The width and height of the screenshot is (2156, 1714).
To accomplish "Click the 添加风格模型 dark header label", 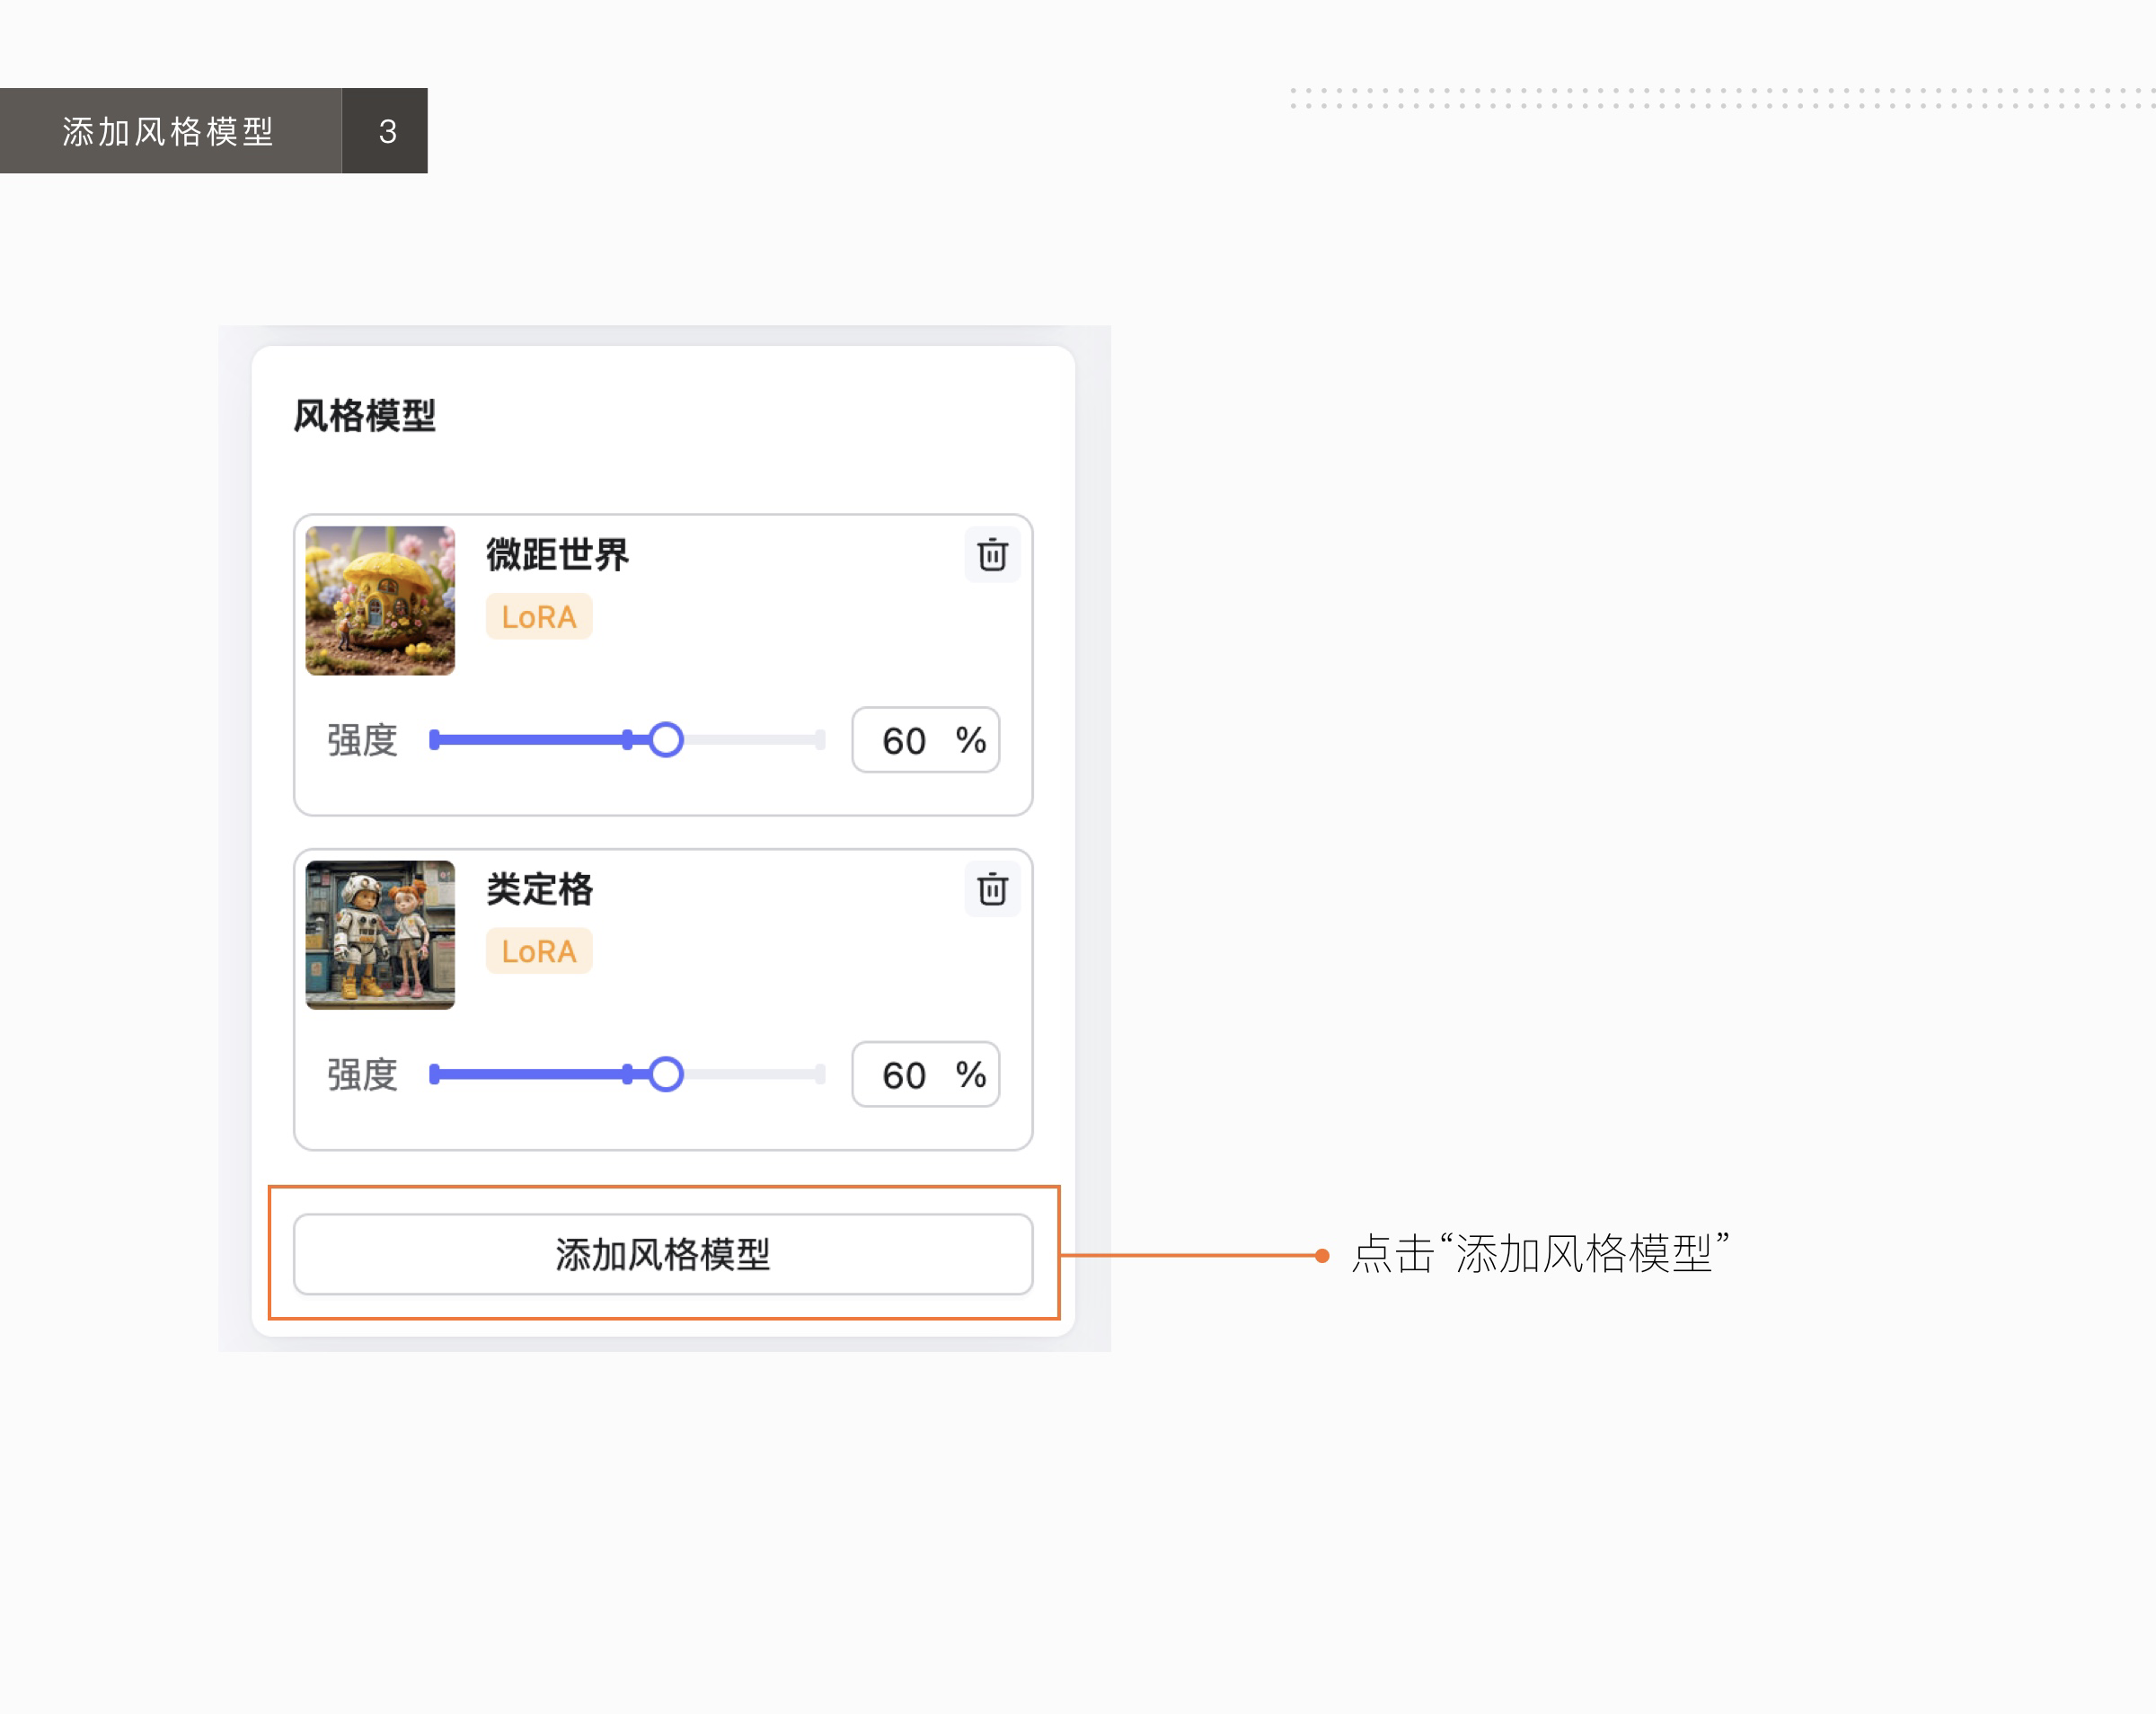I will point(167,131).
